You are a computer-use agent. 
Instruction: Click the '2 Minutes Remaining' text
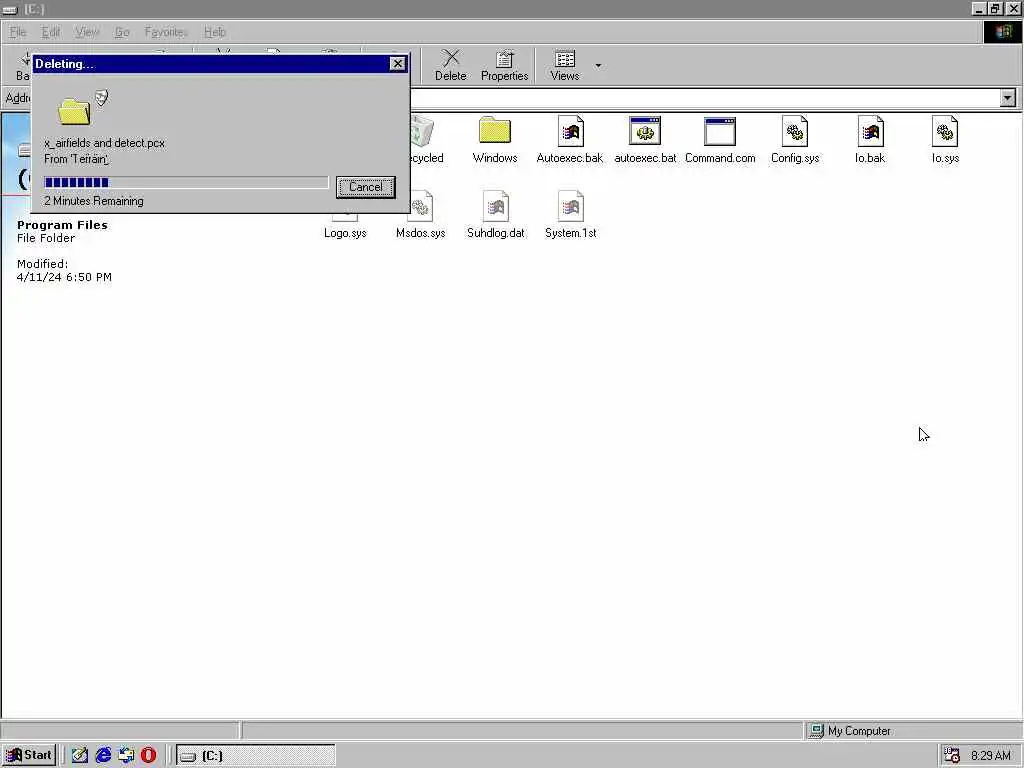(94, 201)
